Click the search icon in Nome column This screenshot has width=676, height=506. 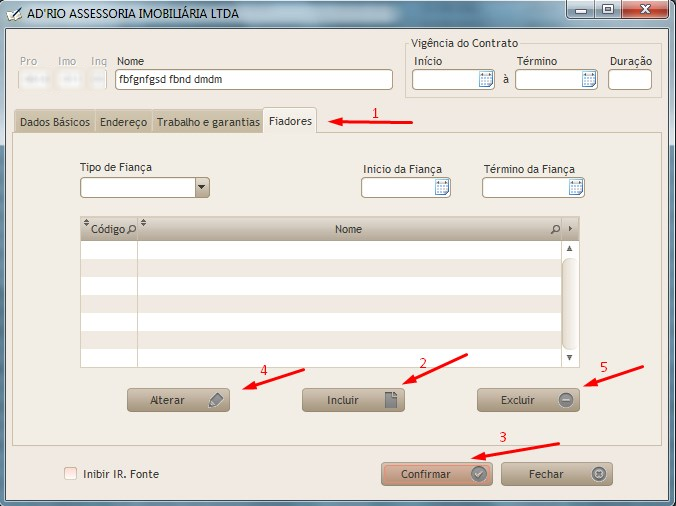tap(555, 229)
